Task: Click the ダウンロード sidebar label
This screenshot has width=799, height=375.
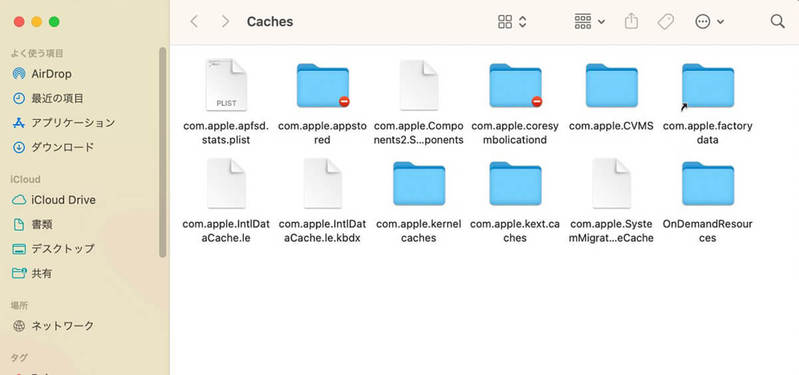Action: tap(63, 147)
